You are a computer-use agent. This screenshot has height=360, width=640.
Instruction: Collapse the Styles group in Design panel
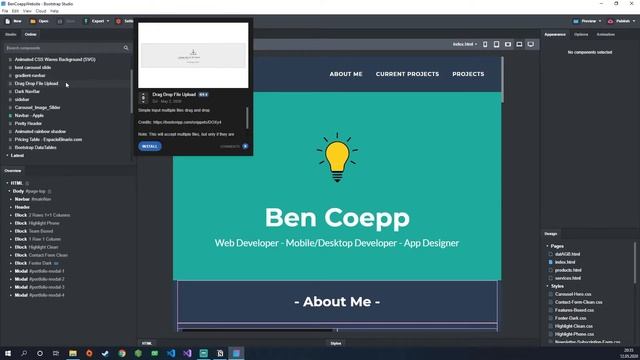coord(547,286)
